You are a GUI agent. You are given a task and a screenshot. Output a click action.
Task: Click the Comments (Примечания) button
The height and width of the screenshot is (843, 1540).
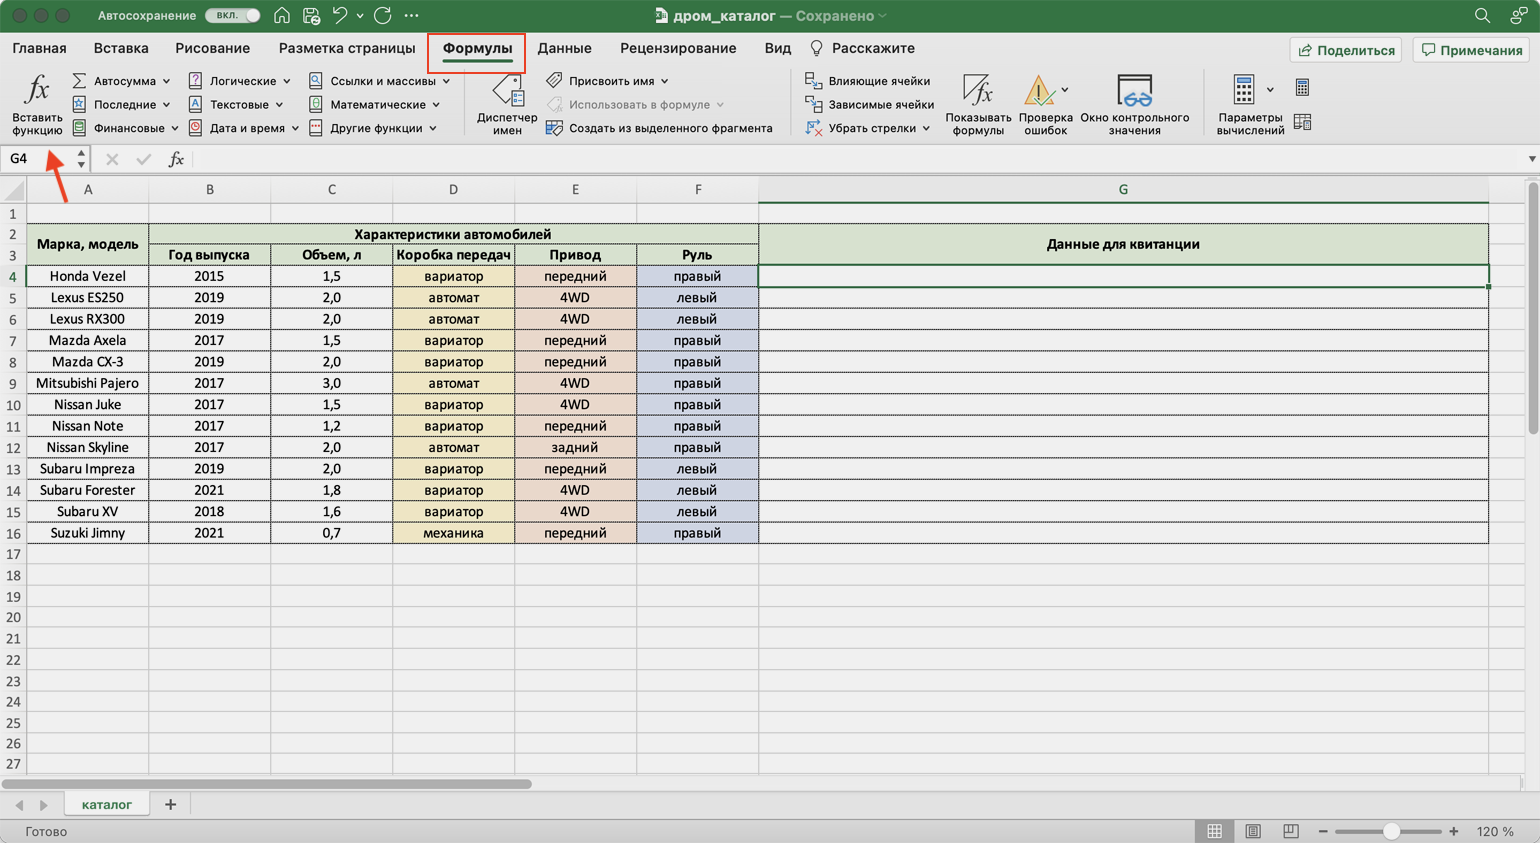[1472, 50]
